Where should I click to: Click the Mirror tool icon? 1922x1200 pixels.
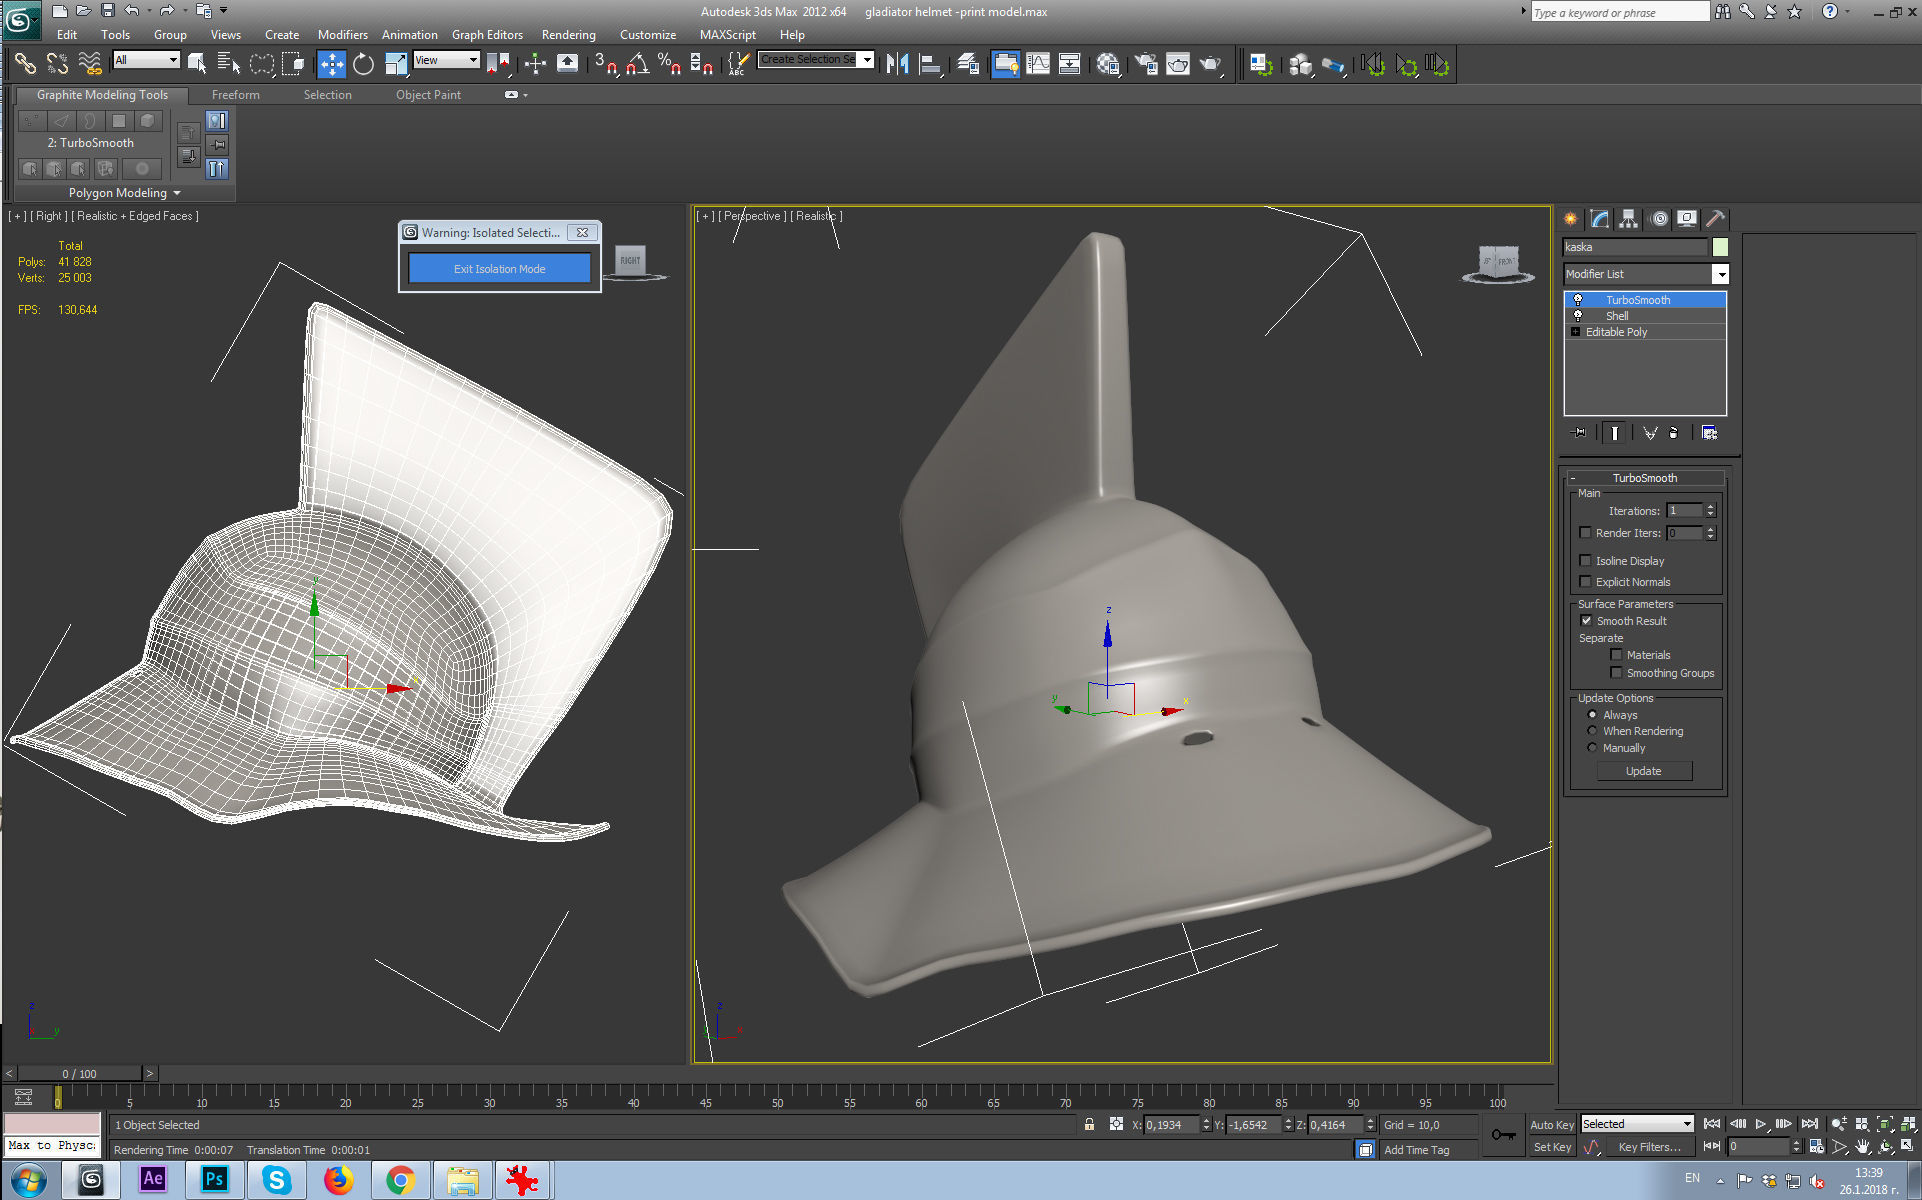897,64
